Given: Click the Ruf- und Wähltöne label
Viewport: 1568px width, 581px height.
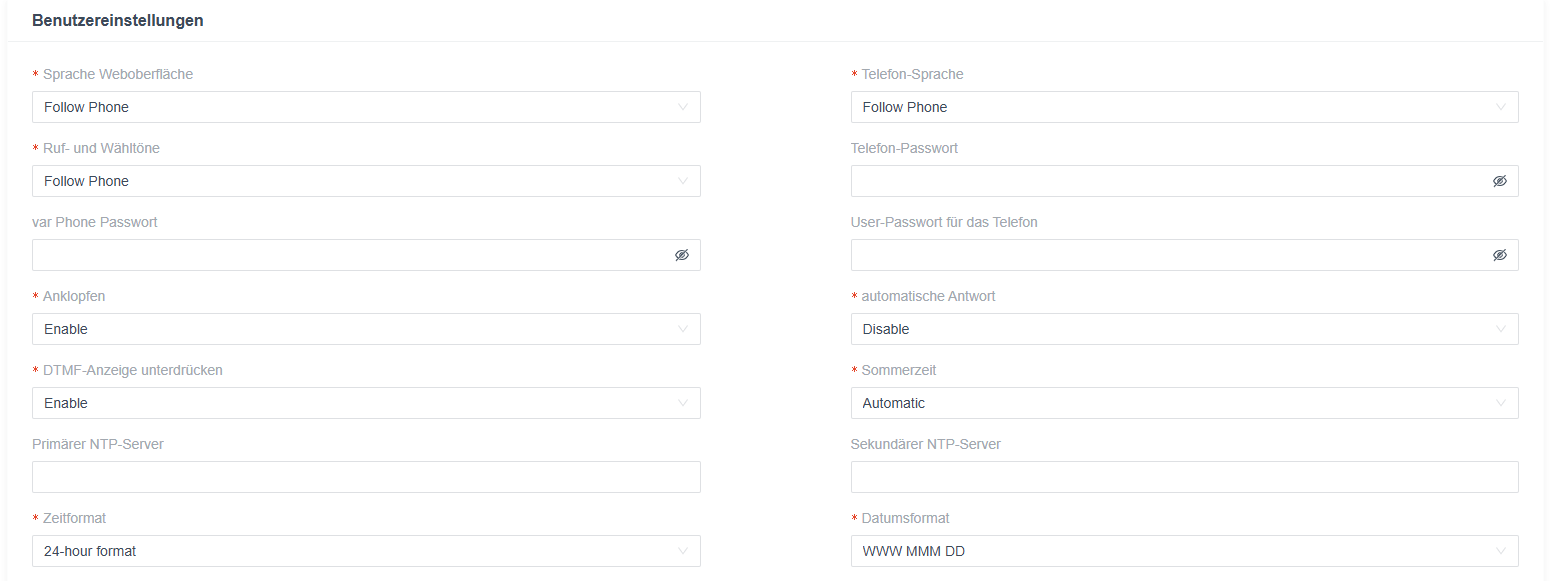Looking at the screenshot, I should (x=101, y=148).
